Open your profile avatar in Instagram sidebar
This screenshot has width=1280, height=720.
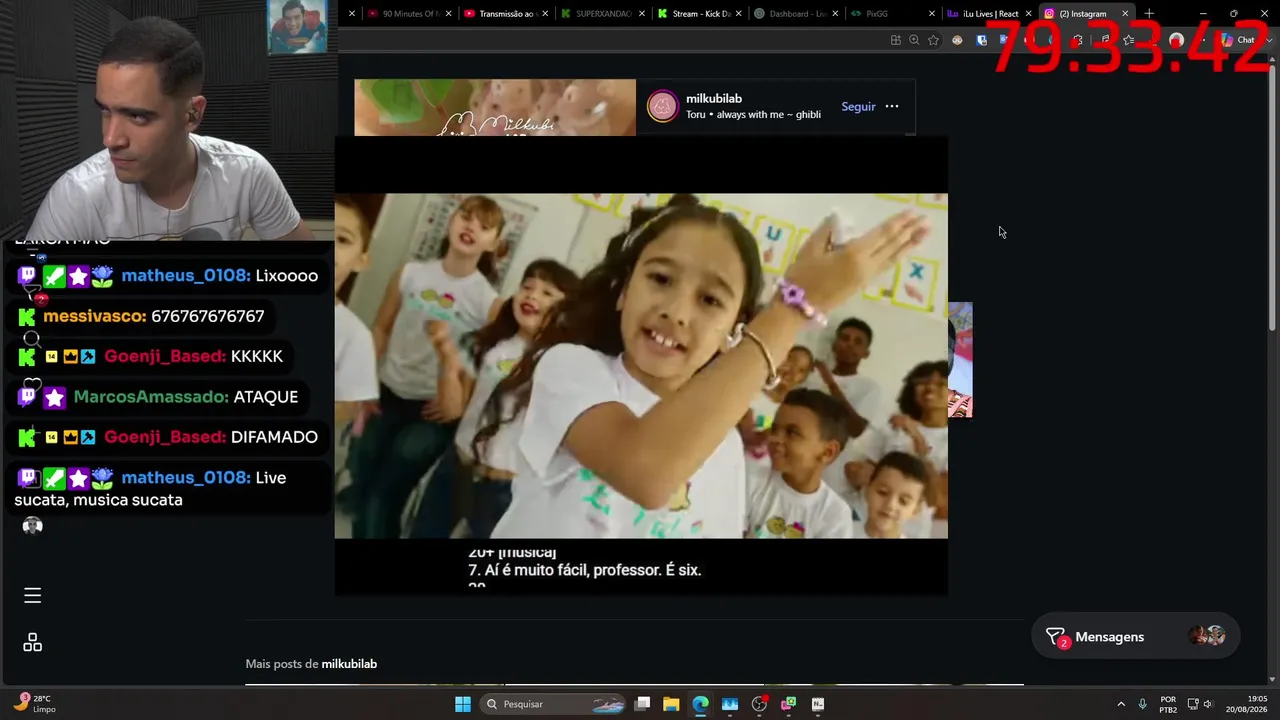(x=32, y=526)
